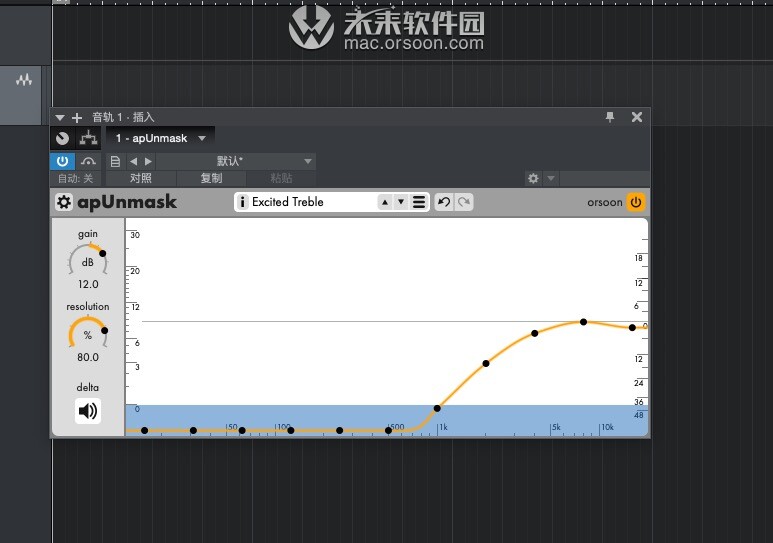773x543 pixels.
Task: Select rightmost curve node past 10k
Action: tap(632, 327)
